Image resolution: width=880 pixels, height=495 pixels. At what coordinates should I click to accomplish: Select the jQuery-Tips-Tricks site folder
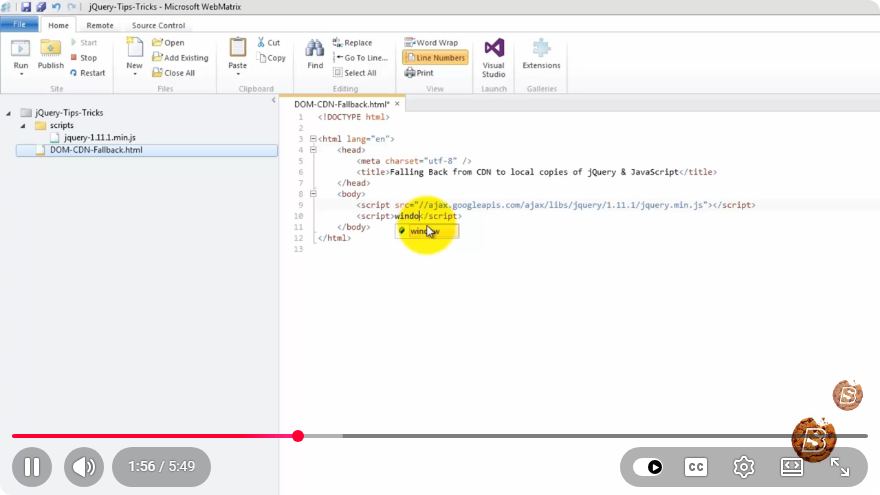pos(69,112)
